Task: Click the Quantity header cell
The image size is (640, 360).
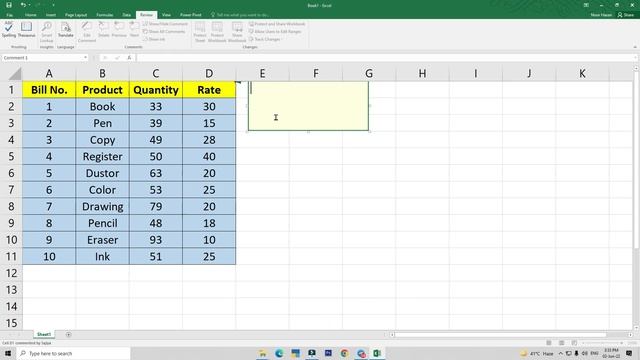Action: pyautogui.click(x=156, y=90)
